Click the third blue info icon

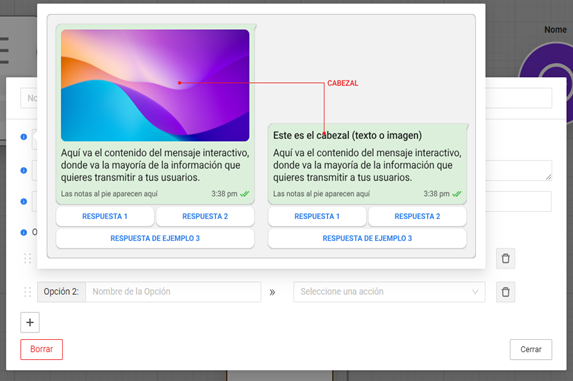[x=24, y=201]
